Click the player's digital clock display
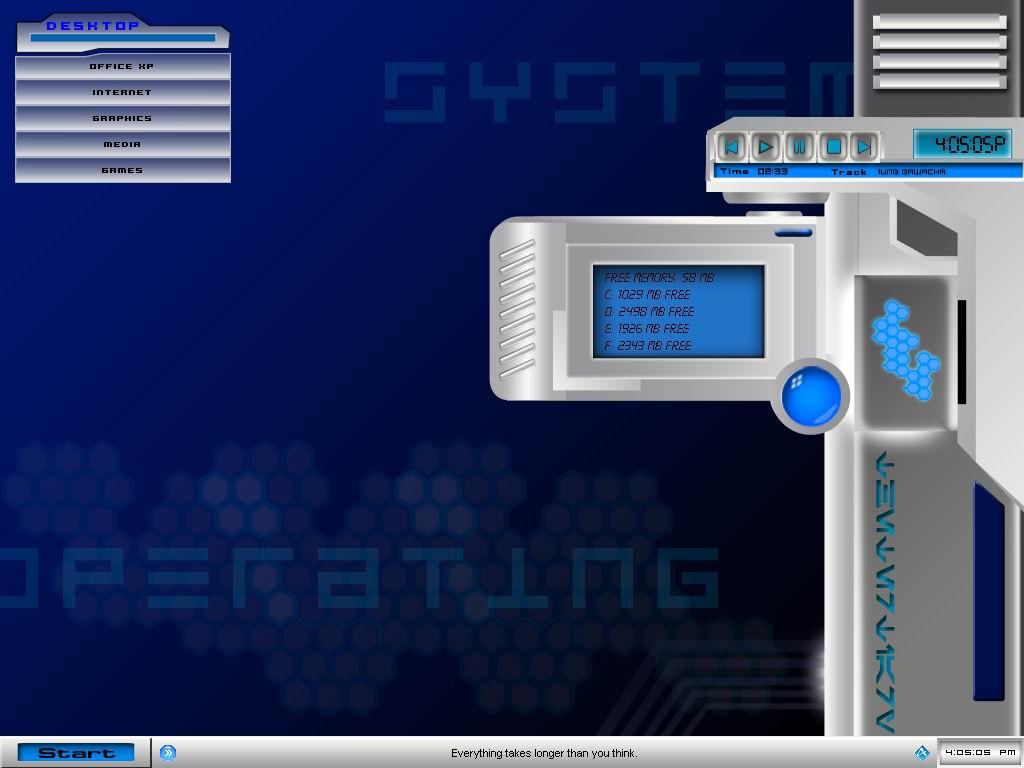 coord(963,144)
